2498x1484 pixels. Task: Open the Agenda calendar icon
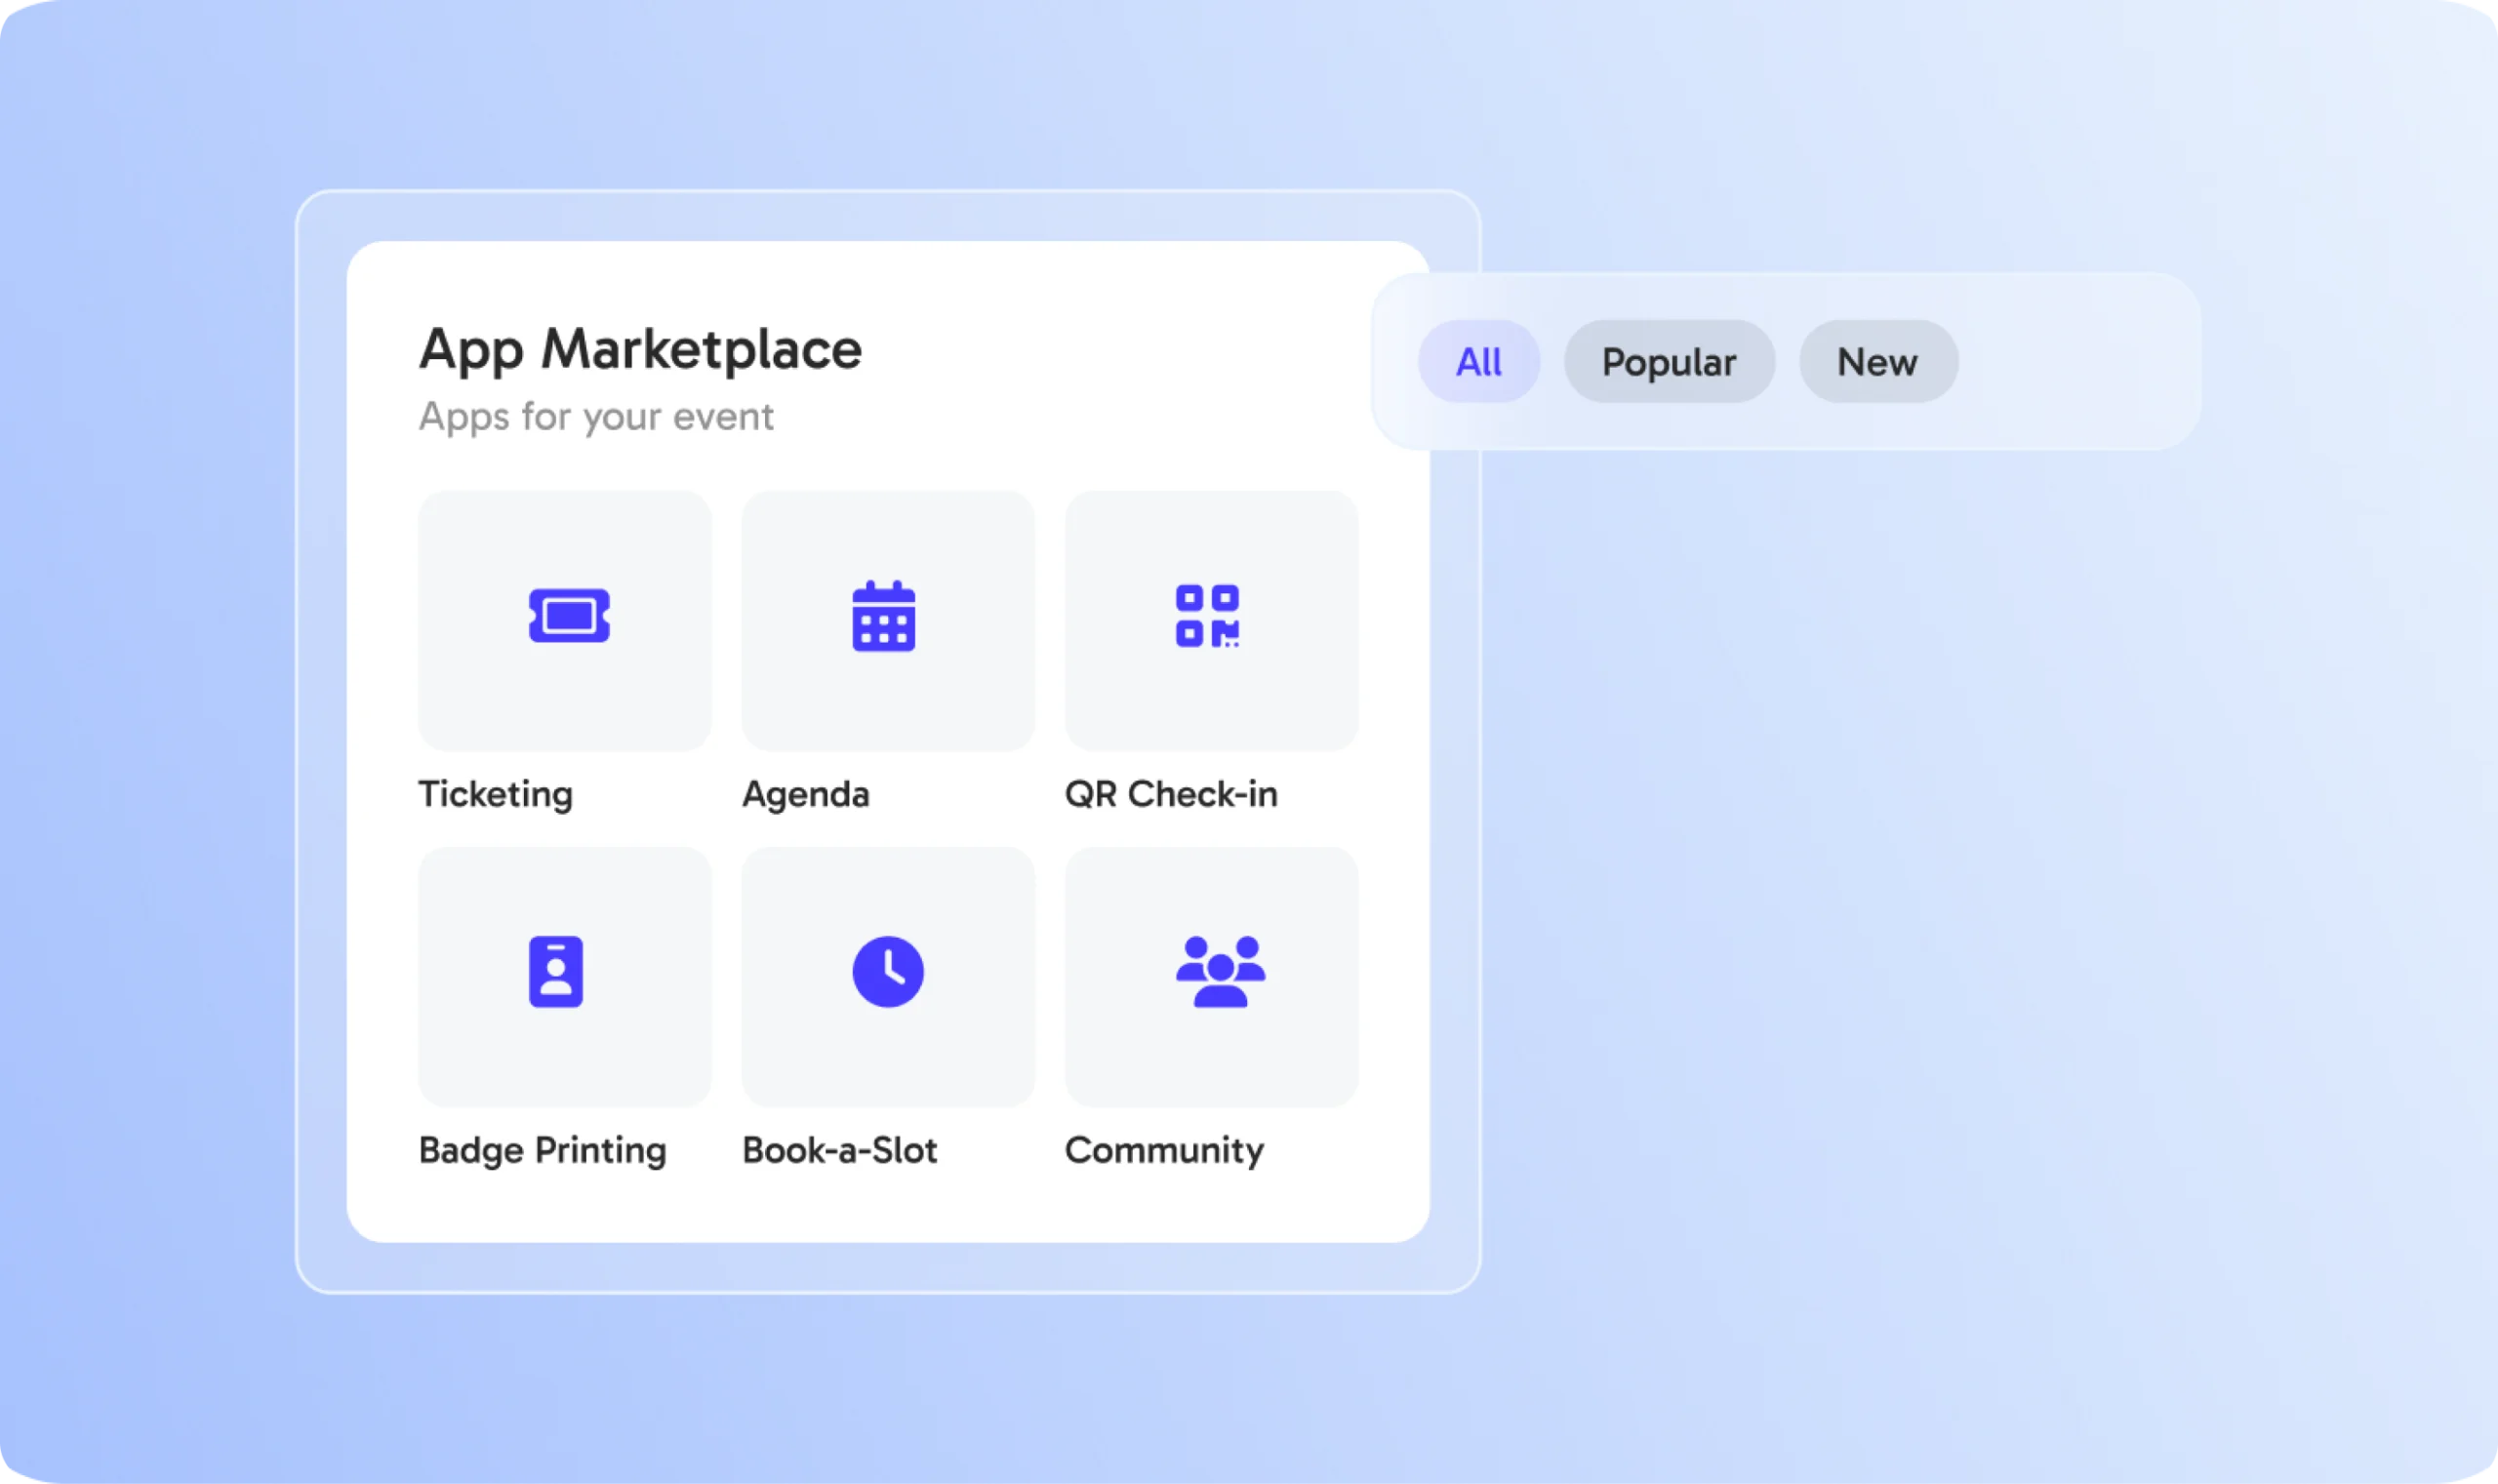pos(883,616)
